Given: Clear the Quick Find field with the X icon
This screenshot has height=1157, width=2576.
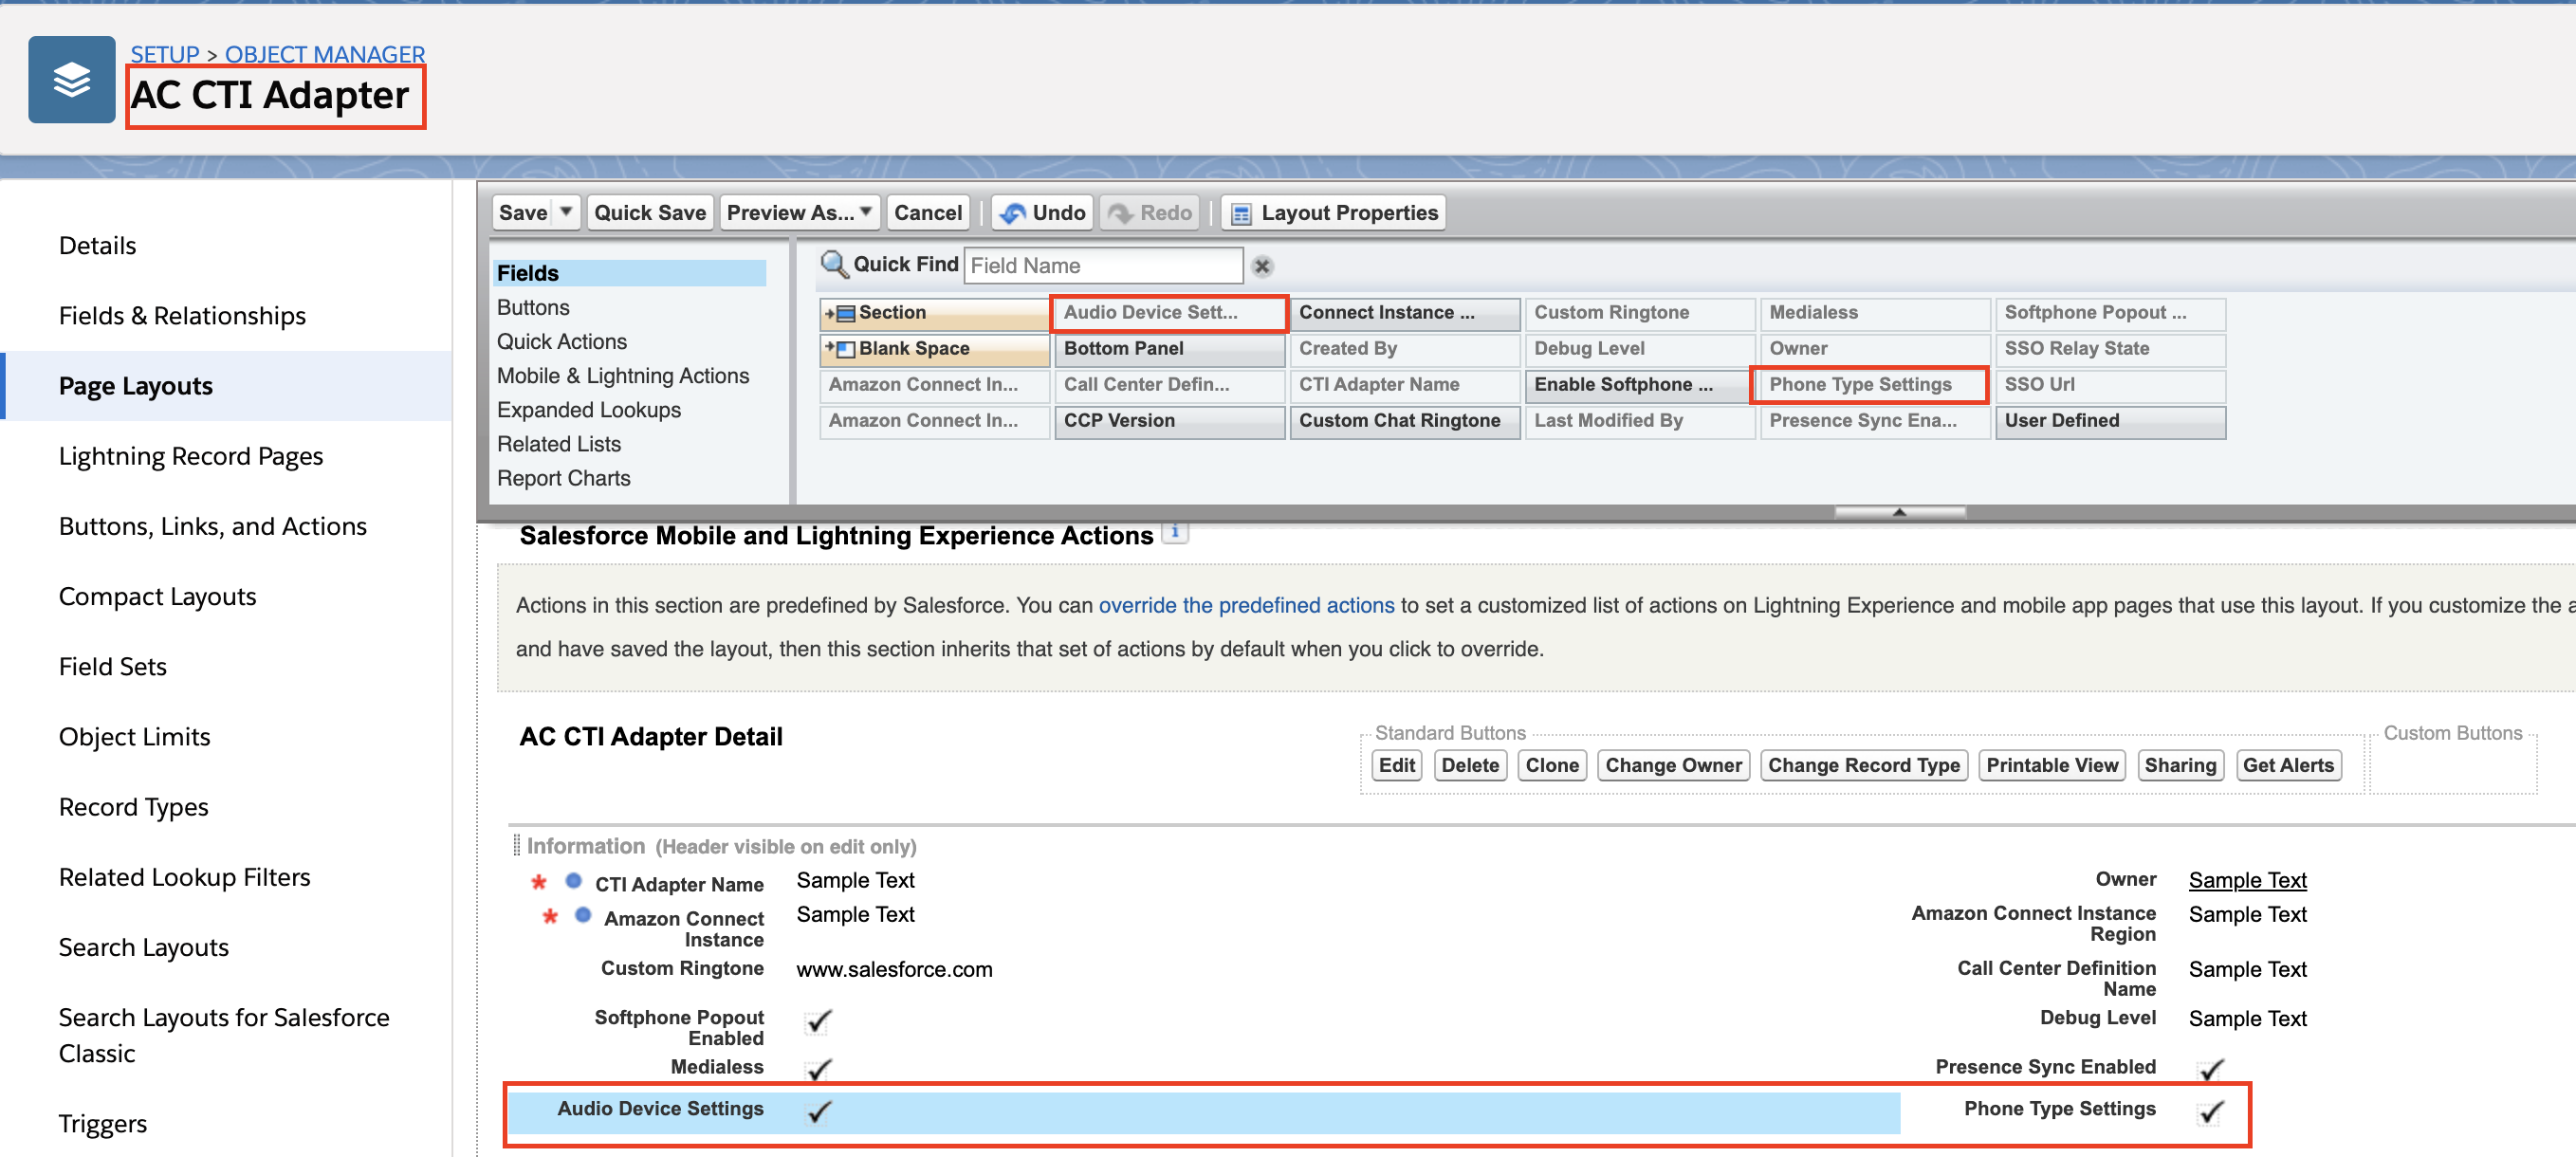Looking at the screenshot, I should coord(1262,266).
